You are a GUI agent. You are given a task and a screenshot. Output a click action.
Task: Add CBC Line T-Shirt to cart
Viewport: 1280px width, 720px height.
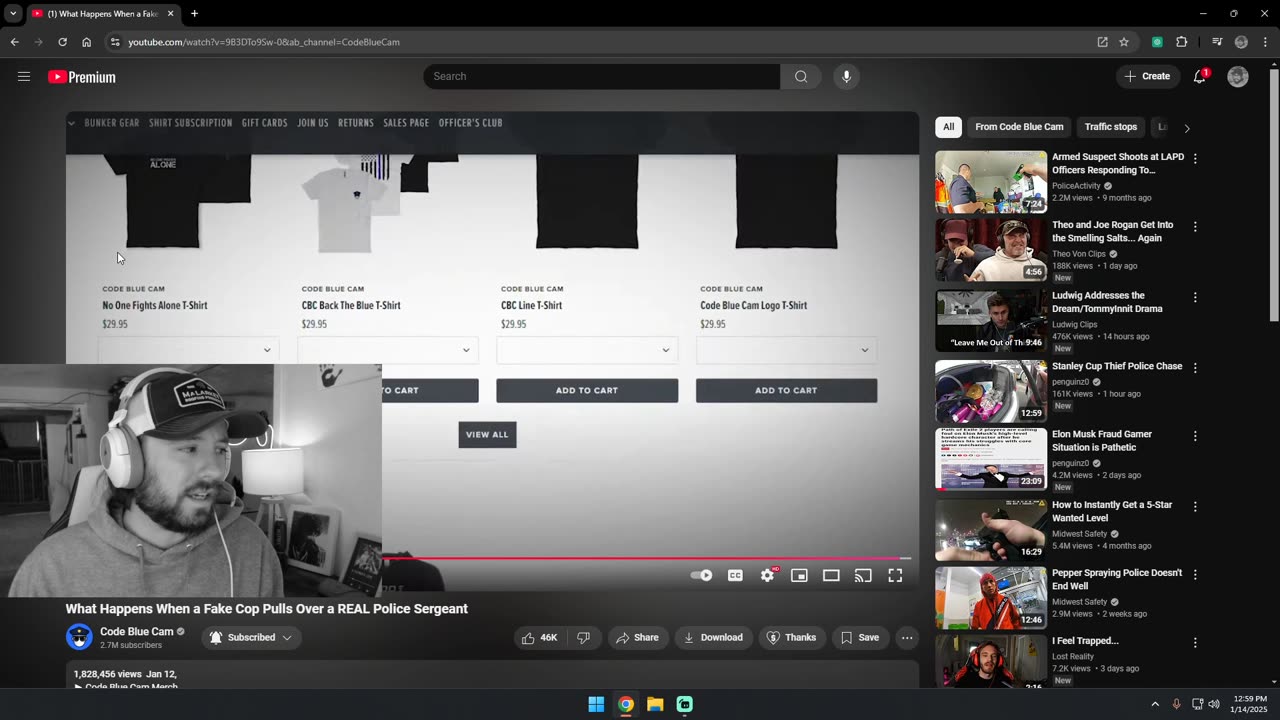(587, 390)
